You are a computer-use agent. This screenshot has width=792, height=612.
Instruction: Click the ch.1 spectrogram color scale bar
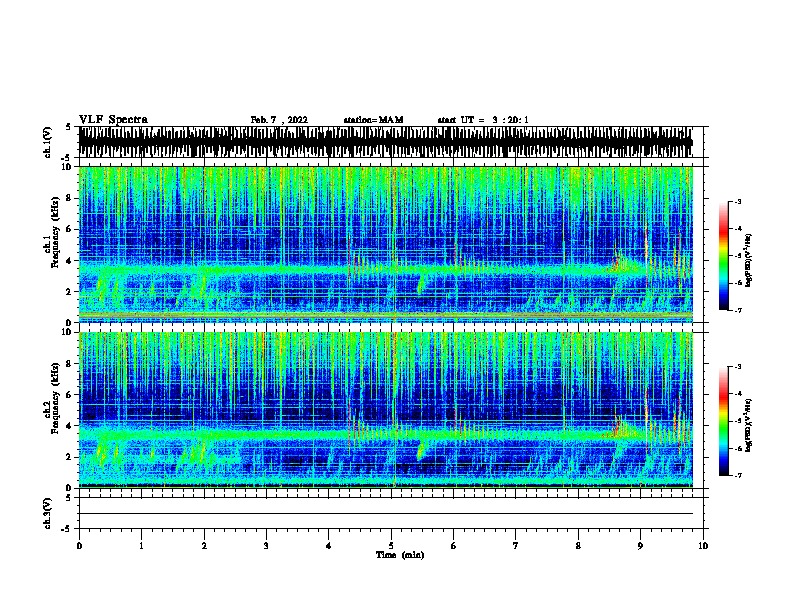(724, 256)
